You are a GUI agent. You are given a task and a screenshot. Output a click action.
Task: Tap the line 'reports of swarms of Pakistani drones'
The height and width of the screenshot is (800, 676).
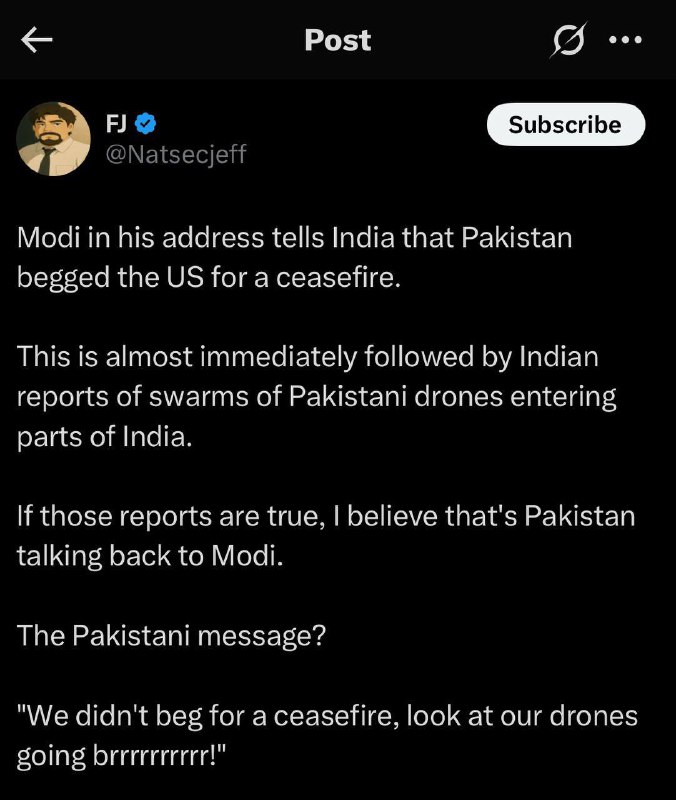click(x=316, y=396)
